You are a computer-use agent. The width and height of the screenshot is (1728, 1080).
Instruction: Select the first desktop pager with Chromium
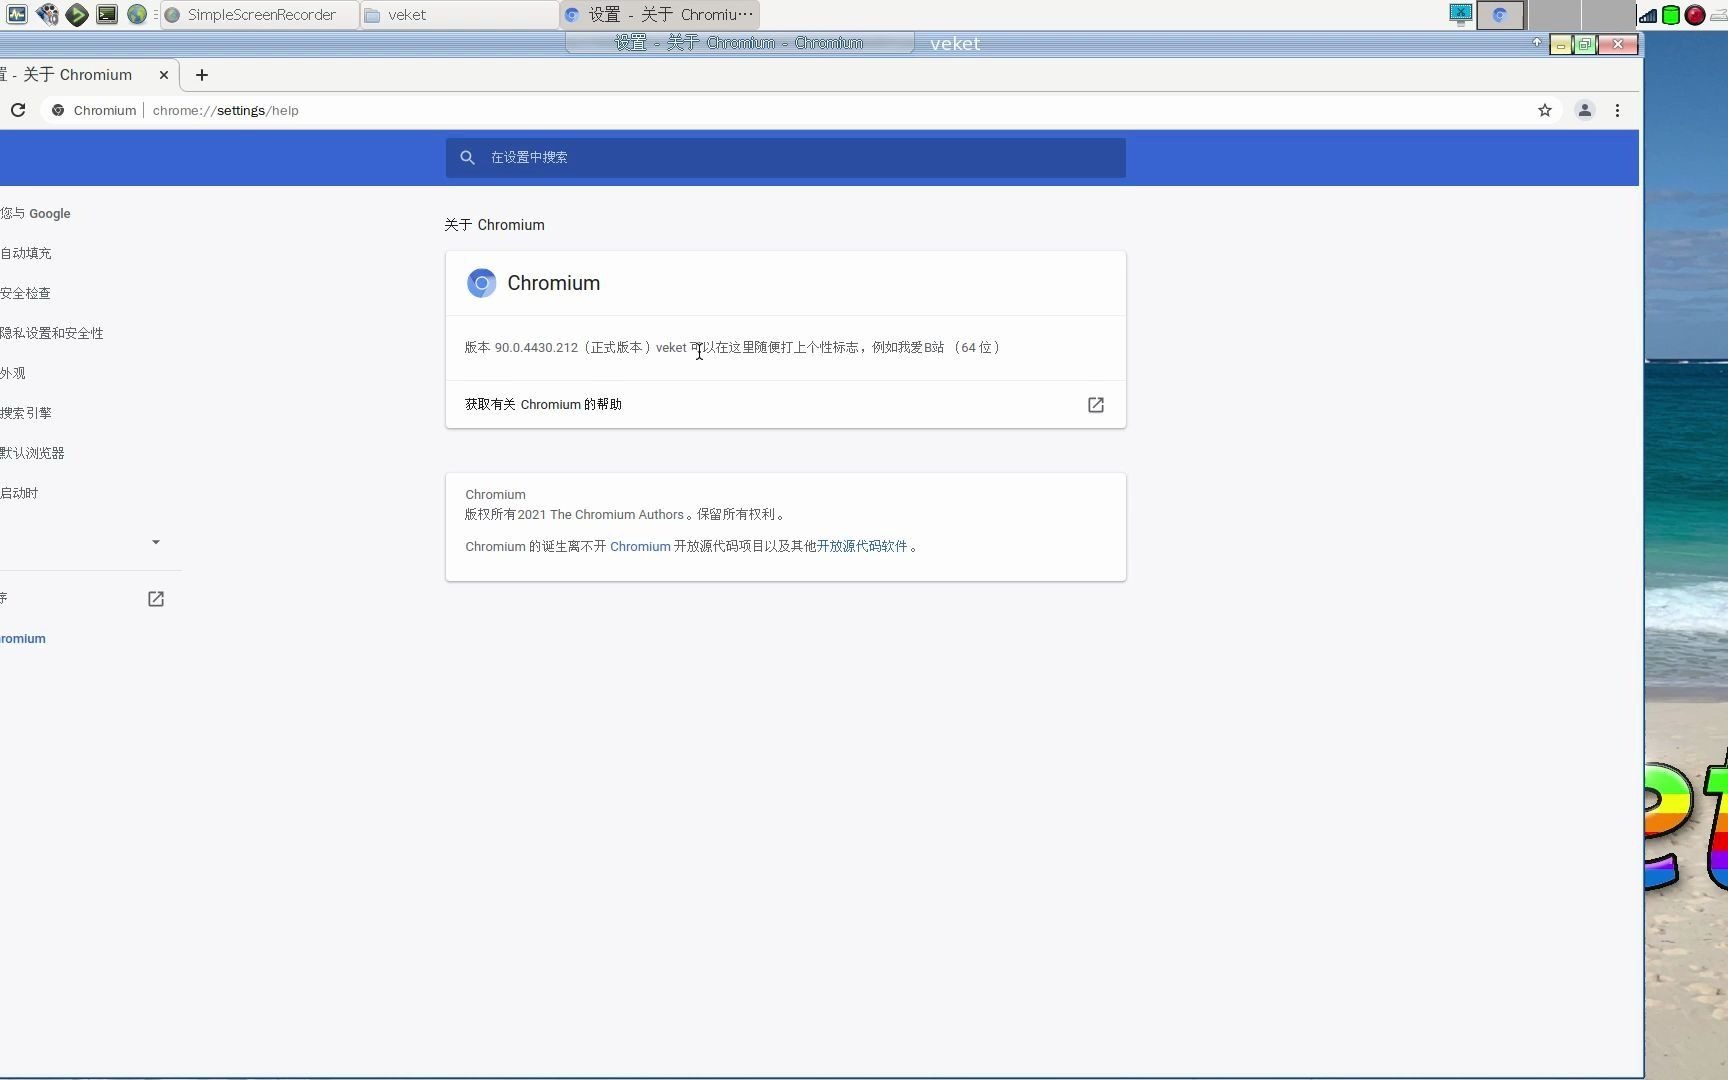(1500, 15)
